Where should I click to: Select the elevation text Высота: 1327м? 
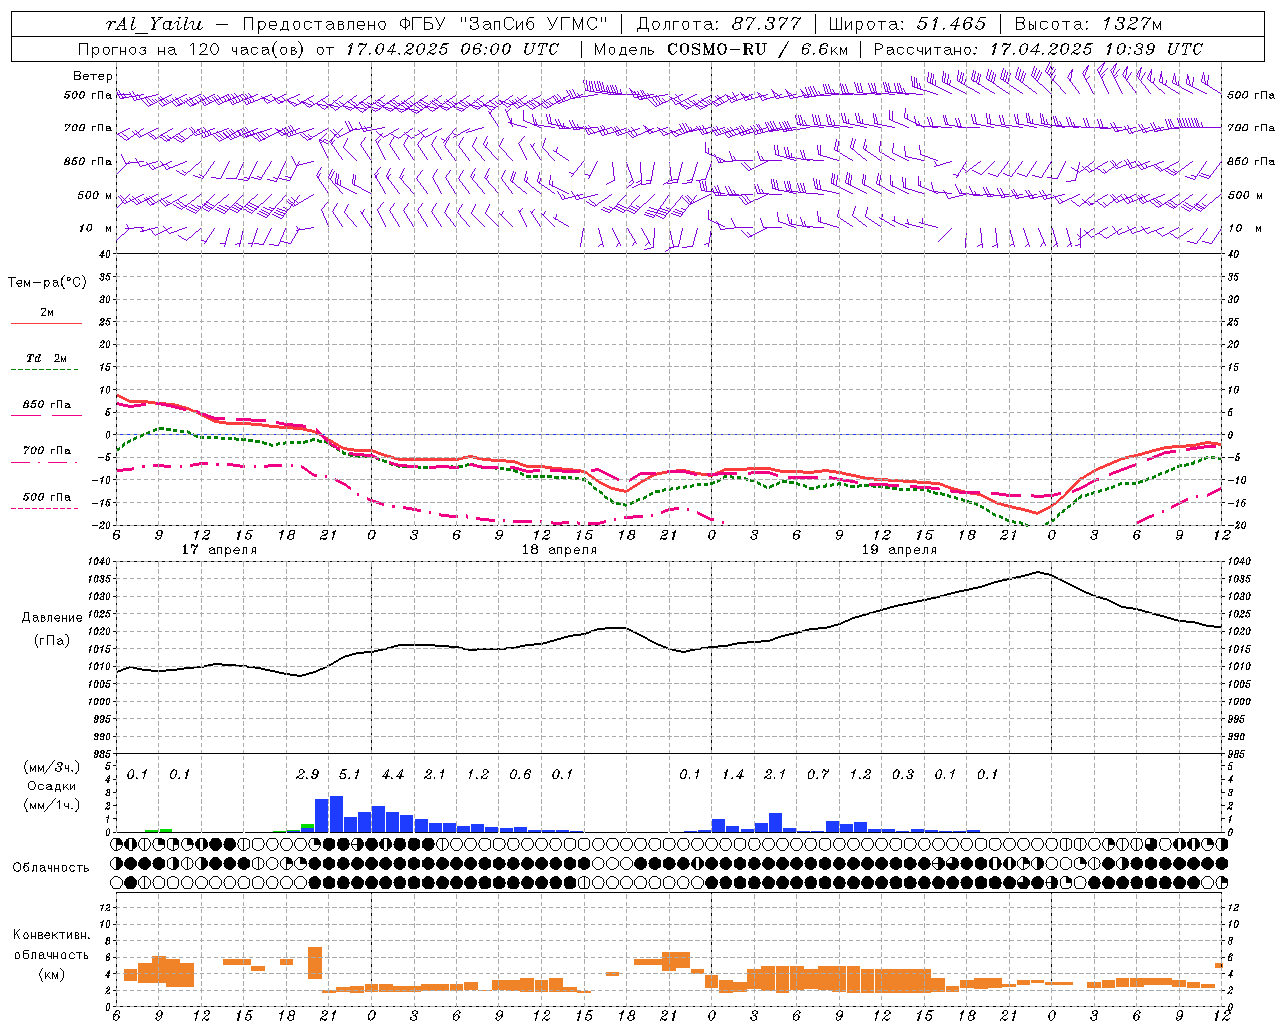coord(1088,24)
